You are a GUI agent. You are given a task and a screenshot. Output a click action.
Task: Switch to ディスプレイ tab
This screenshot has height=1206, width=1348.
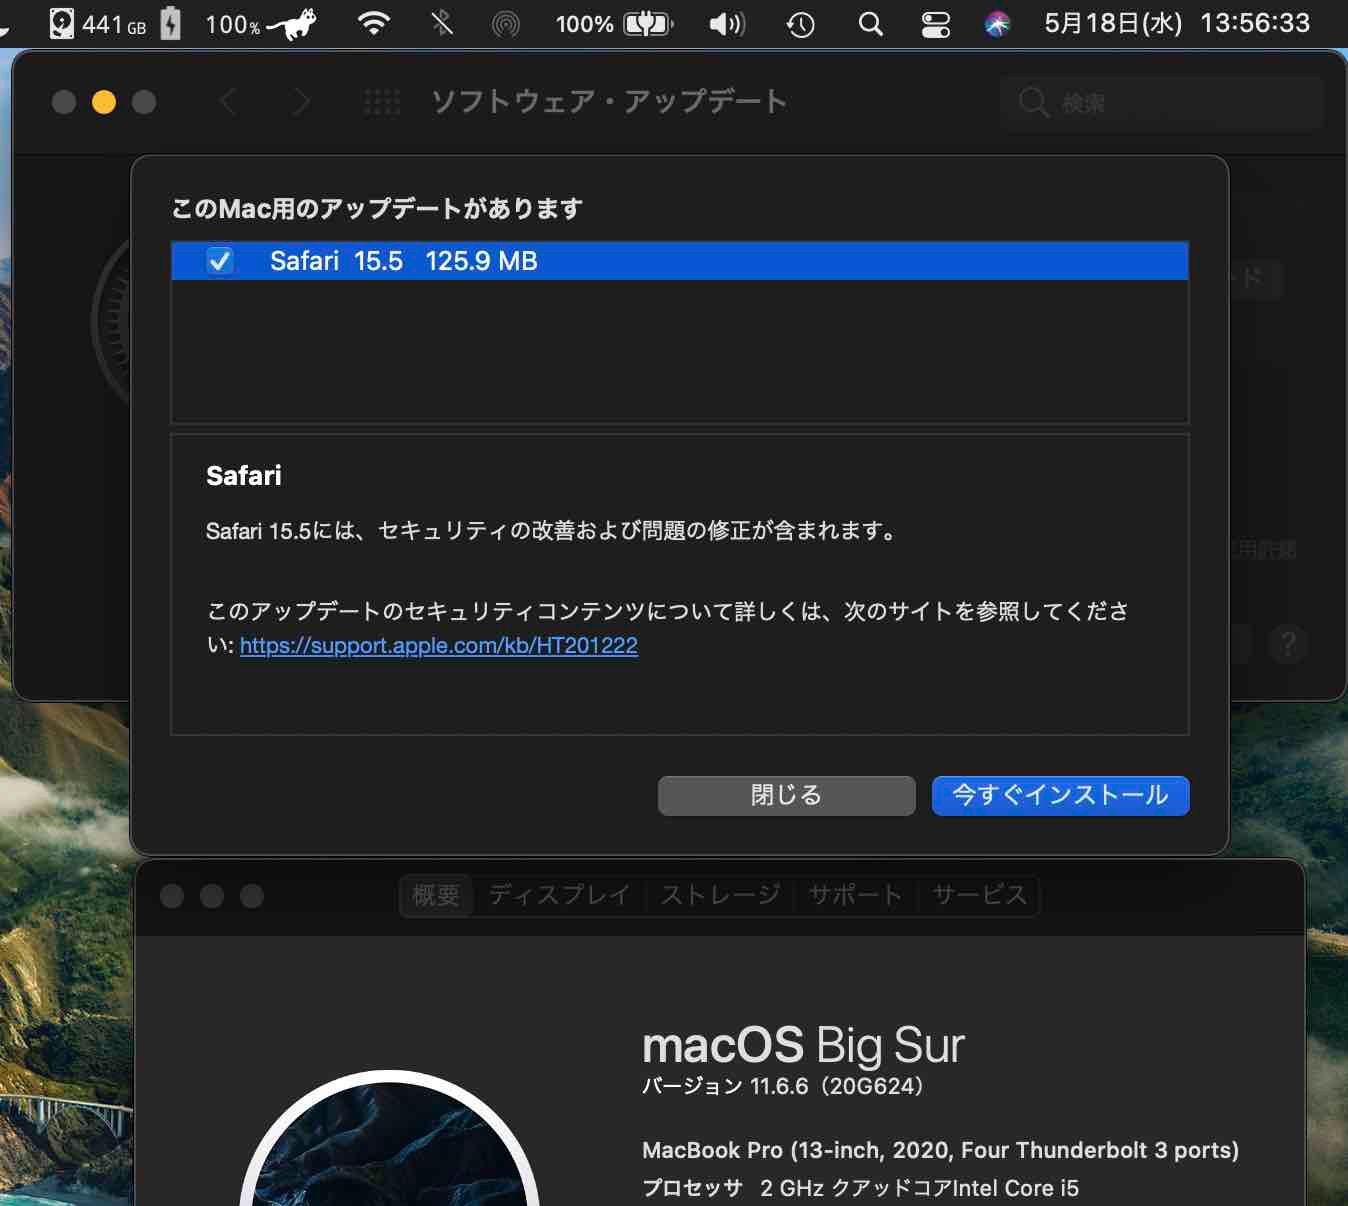point(559,895)
